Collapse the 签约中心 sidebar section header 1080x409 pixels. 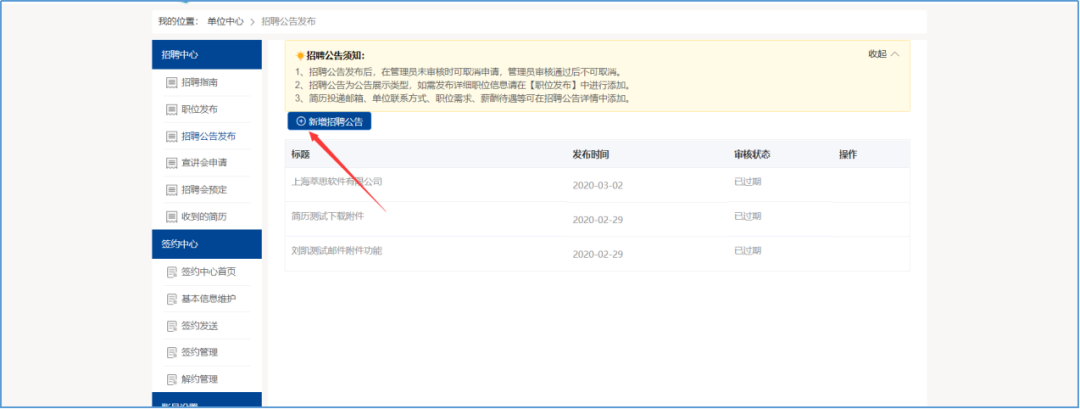click(206, 244)
